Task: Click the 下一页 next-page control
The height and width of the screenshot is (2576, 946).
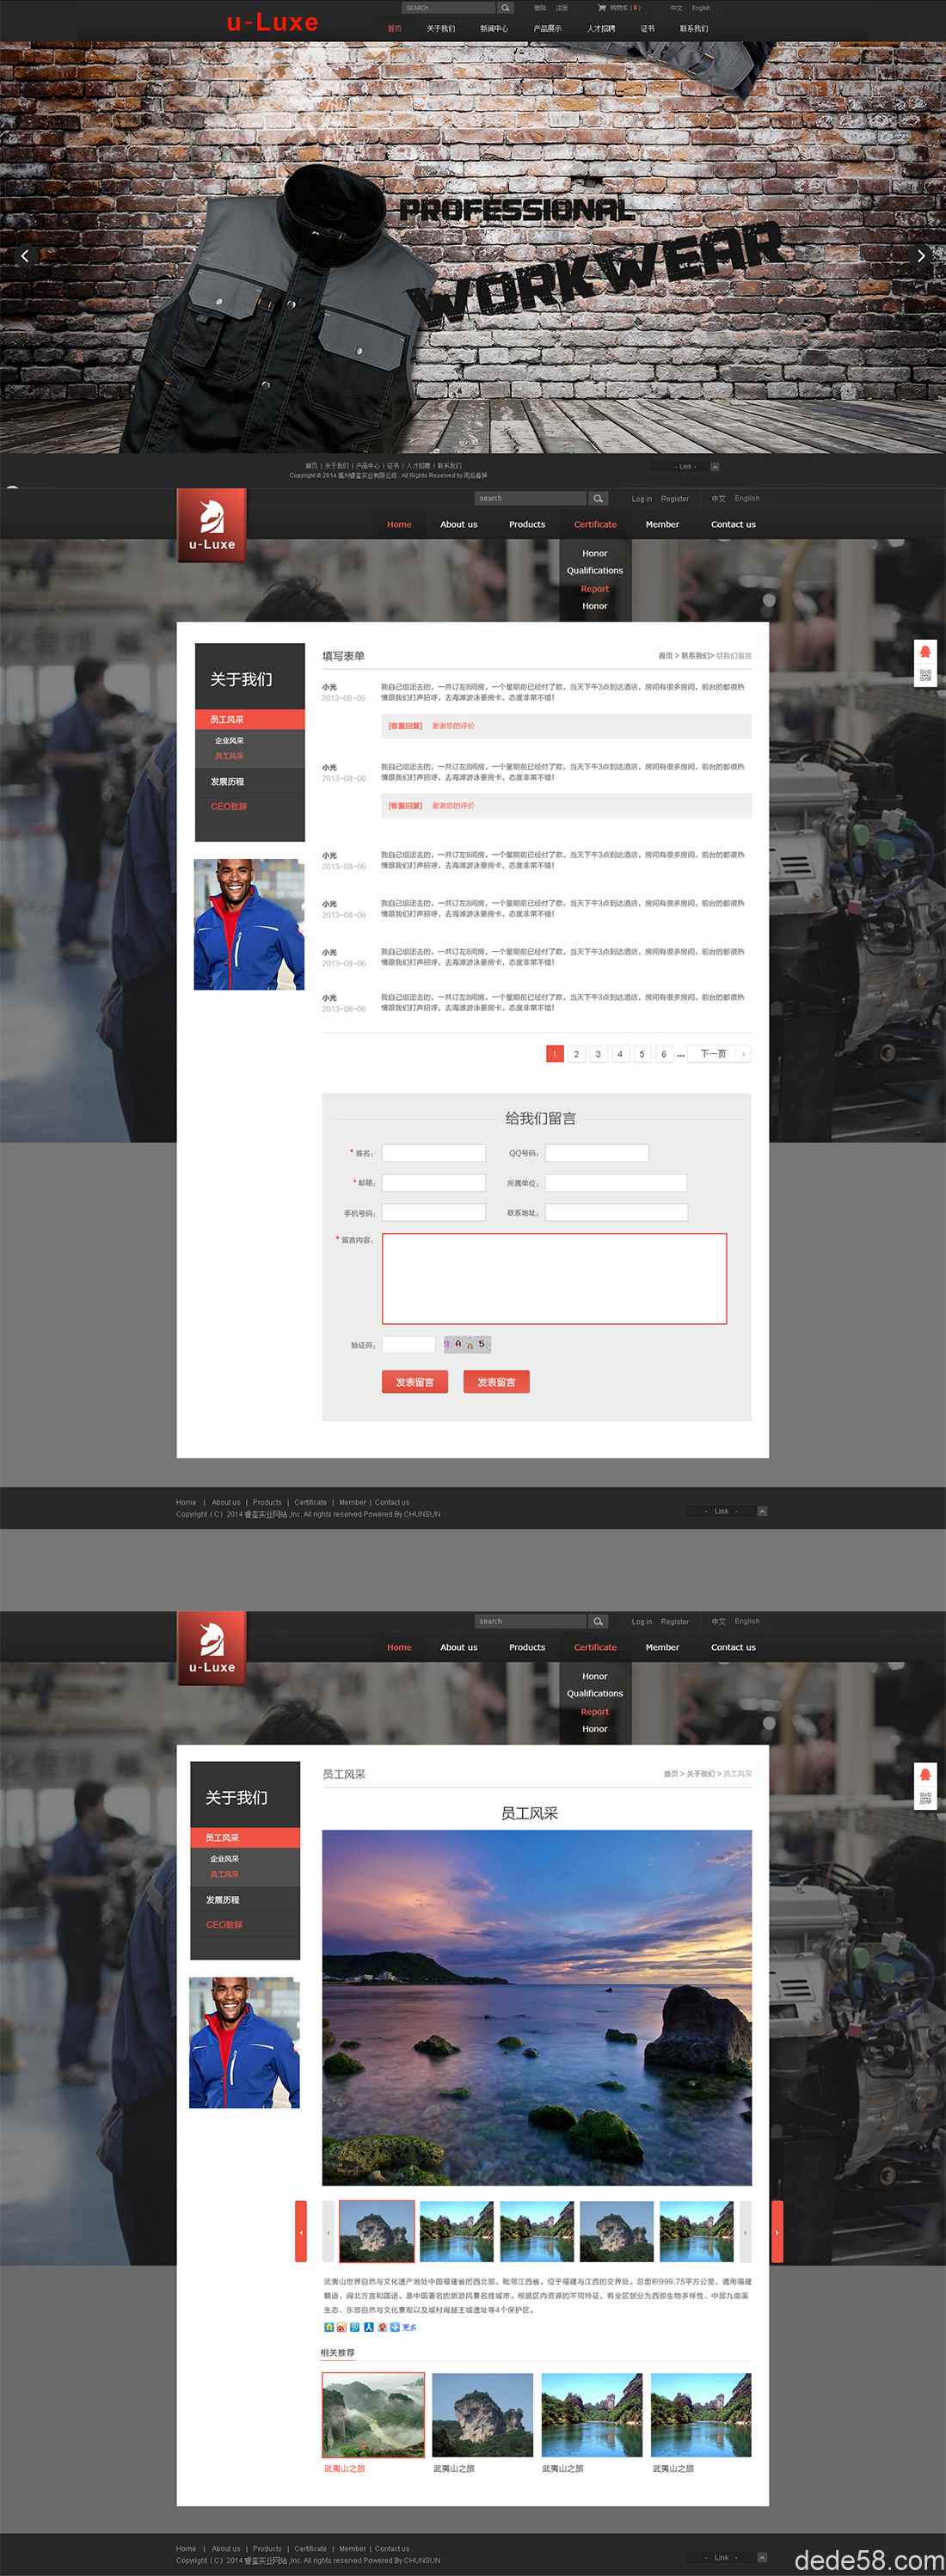Action: (x=719, y=1054)
